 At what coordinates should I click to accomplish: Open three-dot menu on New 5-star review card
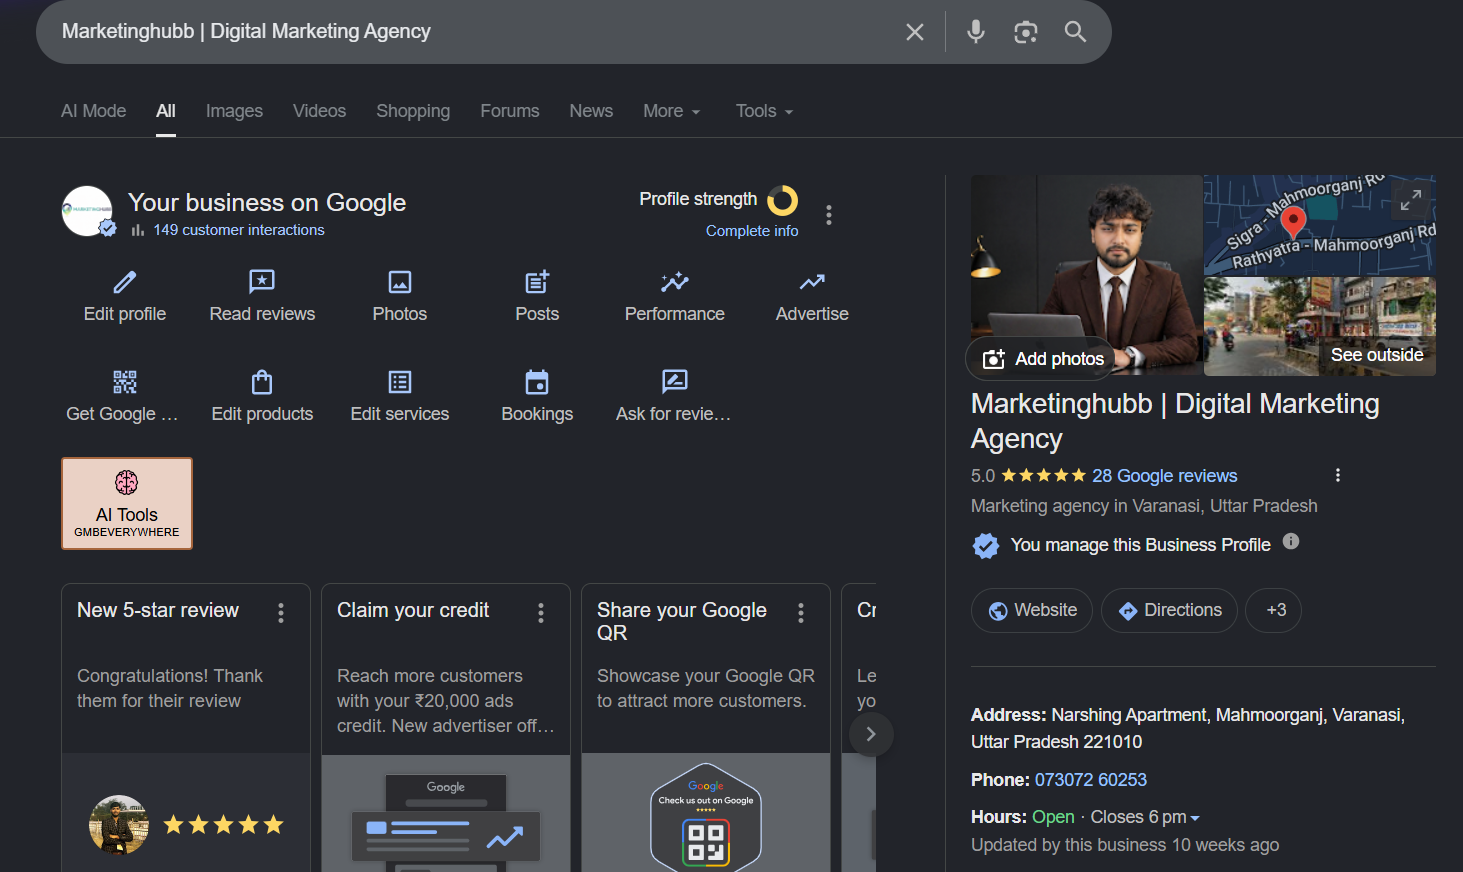[x=281, y=612]
